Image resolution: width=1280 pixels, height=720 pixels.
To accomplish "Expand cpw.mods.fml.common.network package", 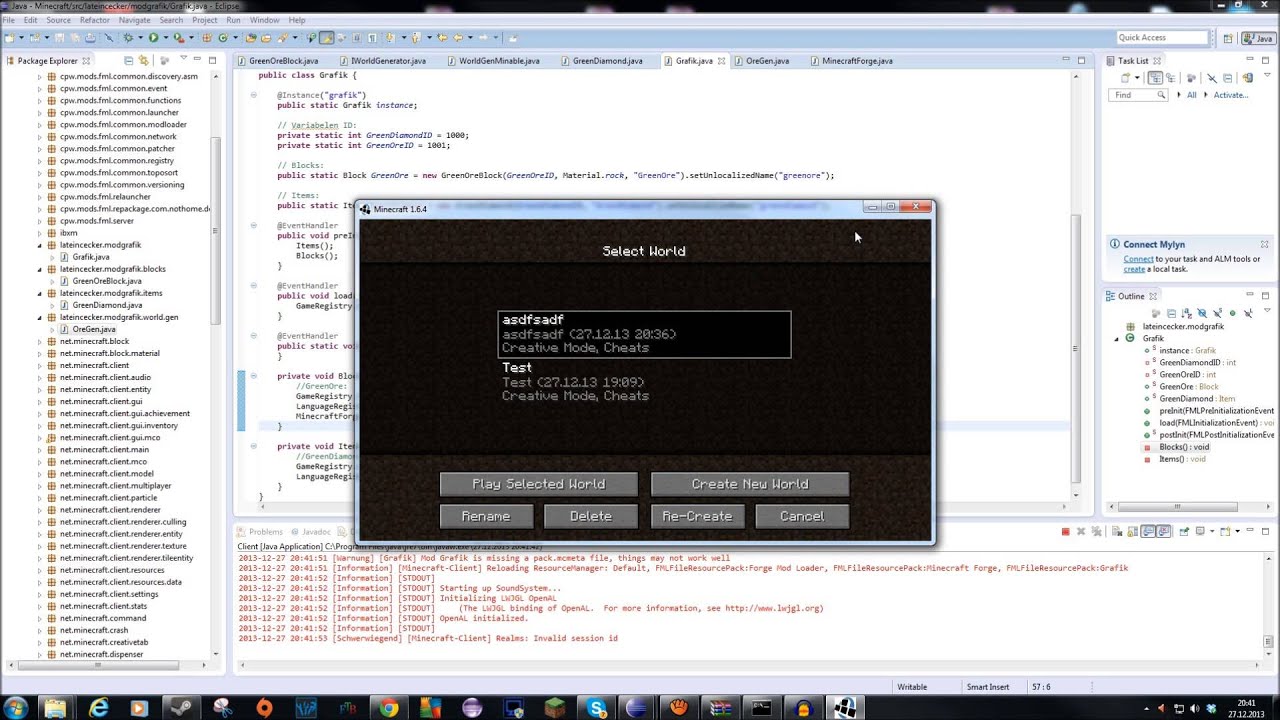I will click(x=40, y=137).
